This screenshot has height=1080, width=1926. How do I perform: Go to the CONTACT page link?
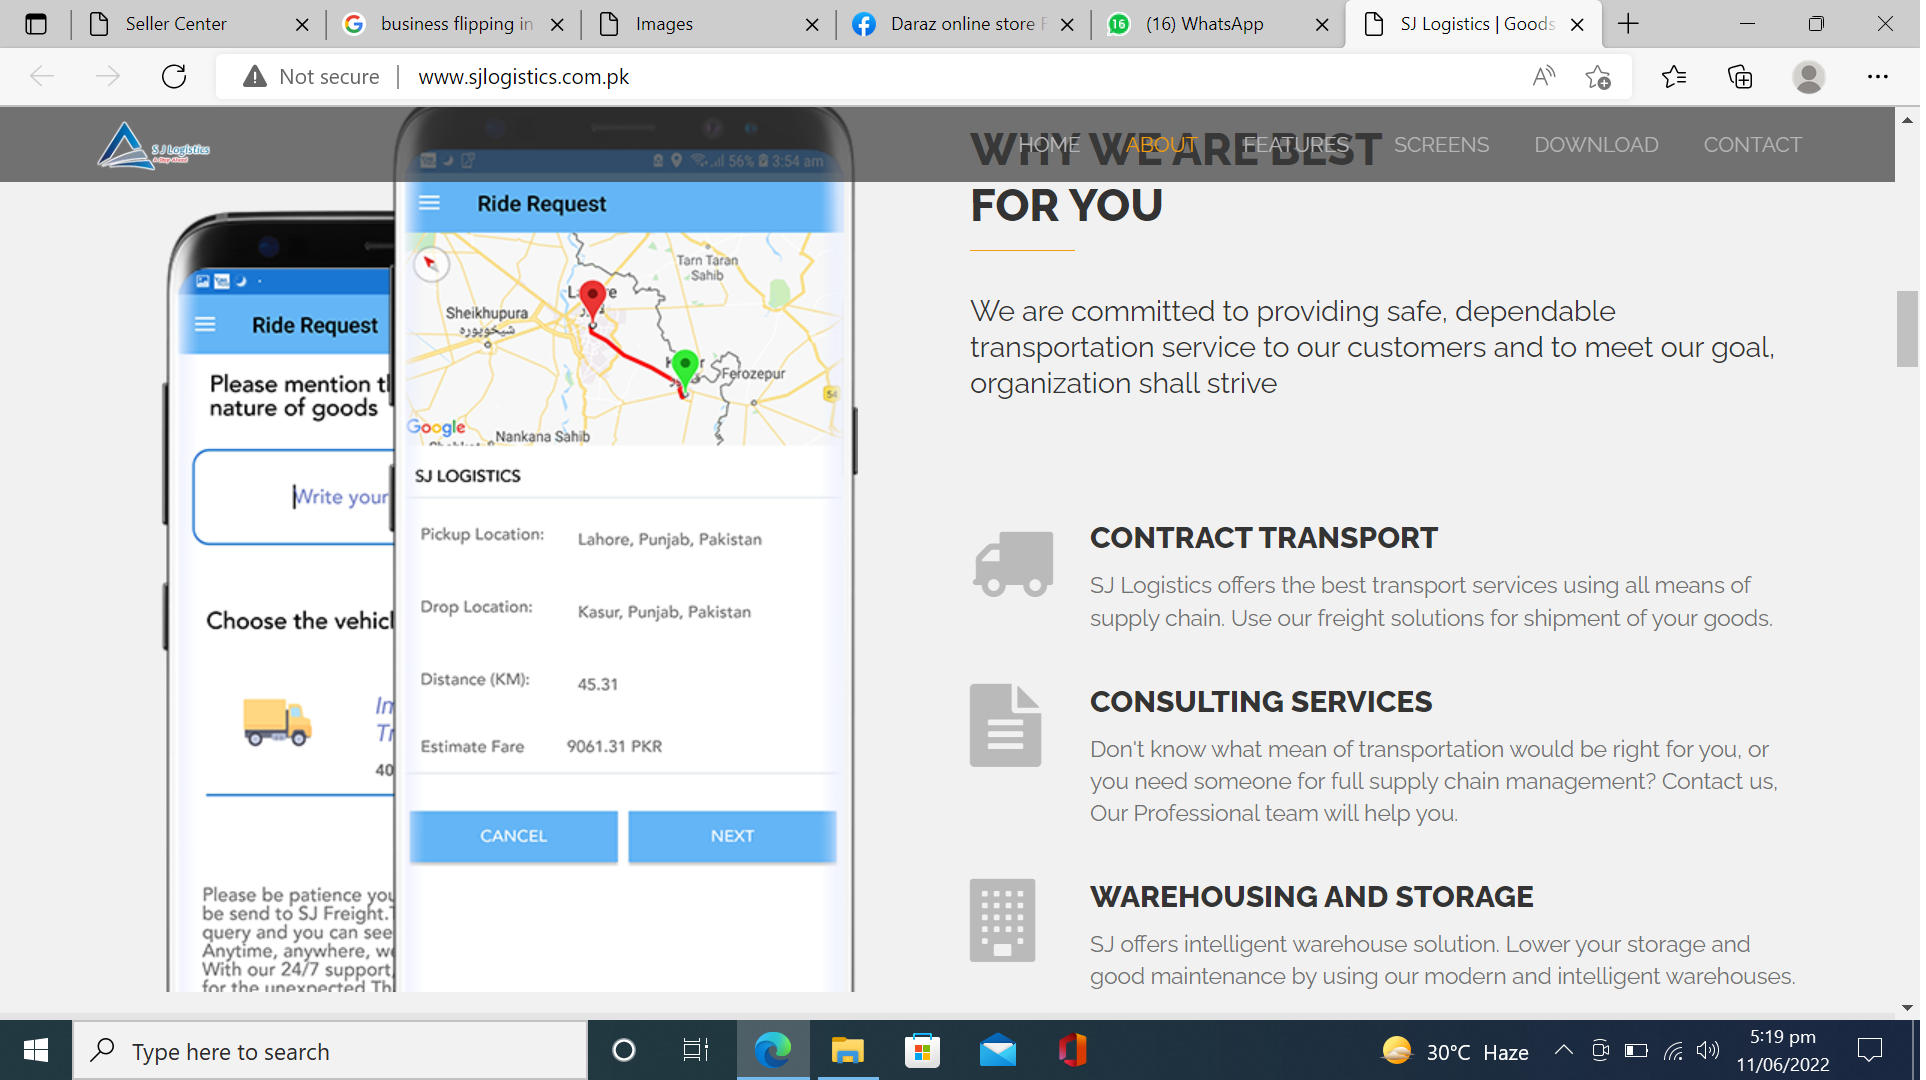(1752, 145)
